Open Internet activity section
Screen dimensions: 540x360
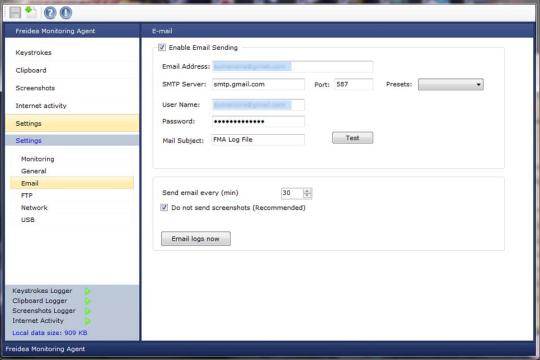[x=72, y=106]
